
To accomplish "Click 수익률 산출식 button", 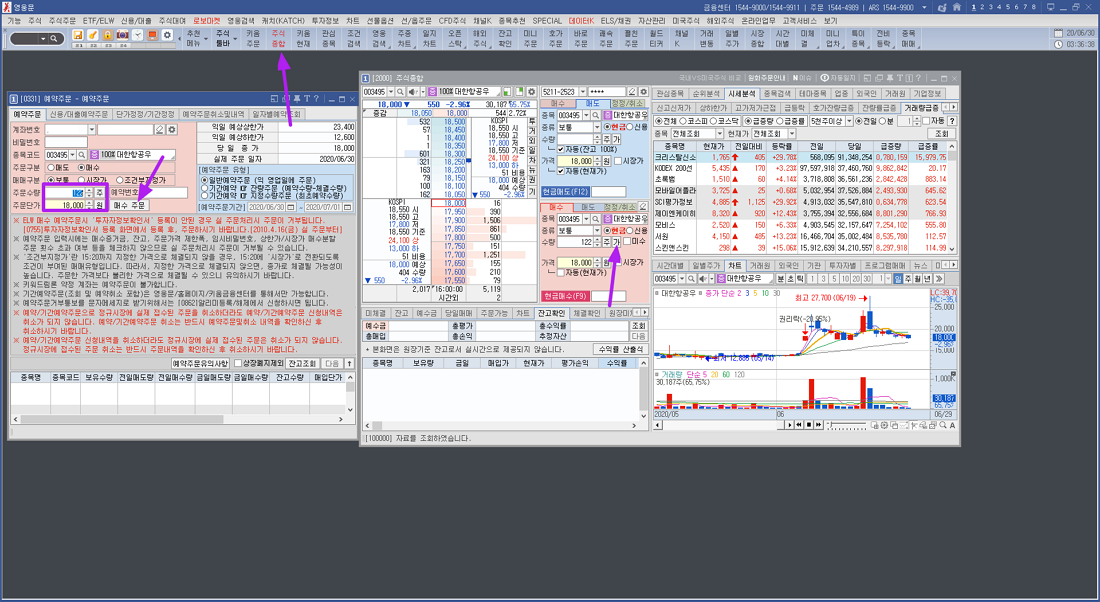I will (x=620, y=349).
